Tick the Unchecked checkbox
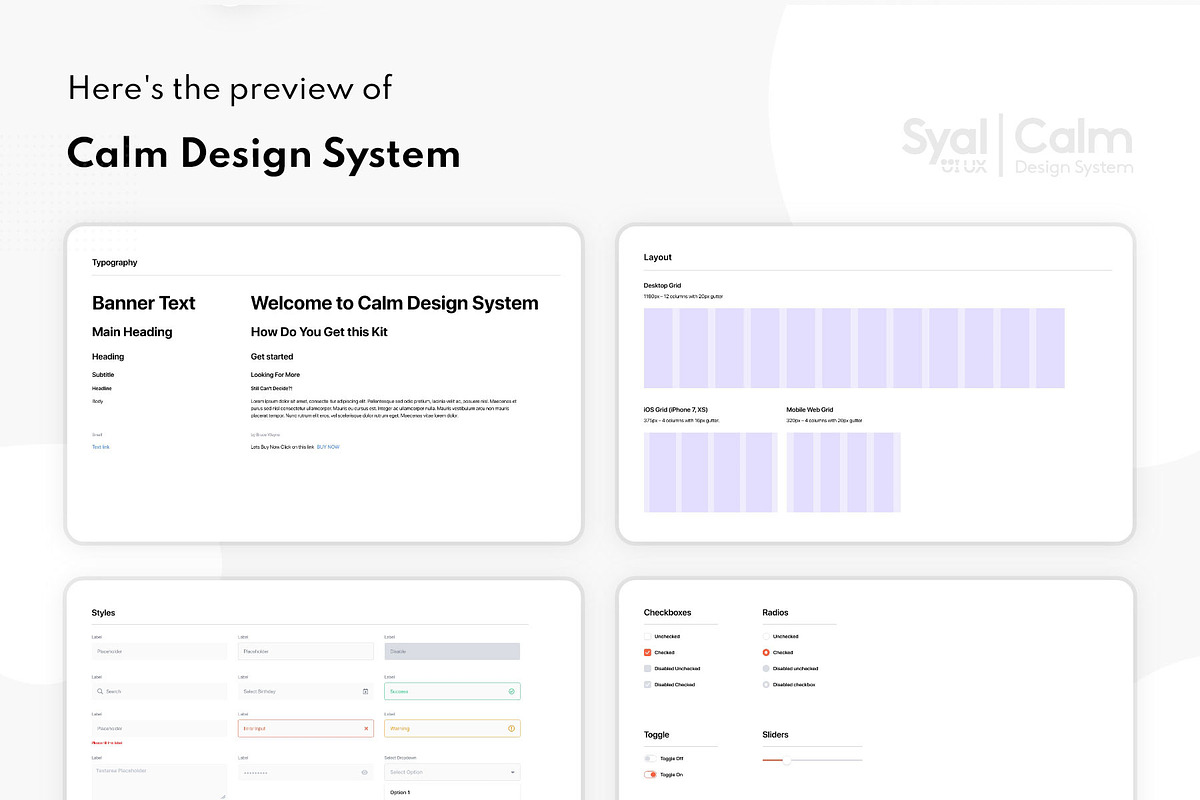 click(x=647, y=636)
